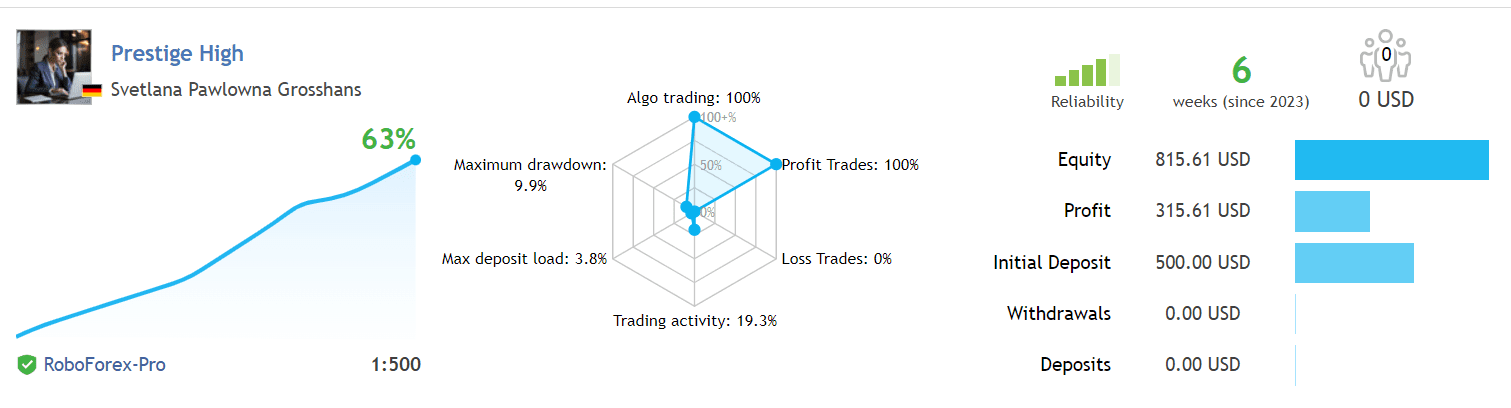1511x408 pixels.
Task: Click the Prestige High signal title
Action: click(177, 53)
